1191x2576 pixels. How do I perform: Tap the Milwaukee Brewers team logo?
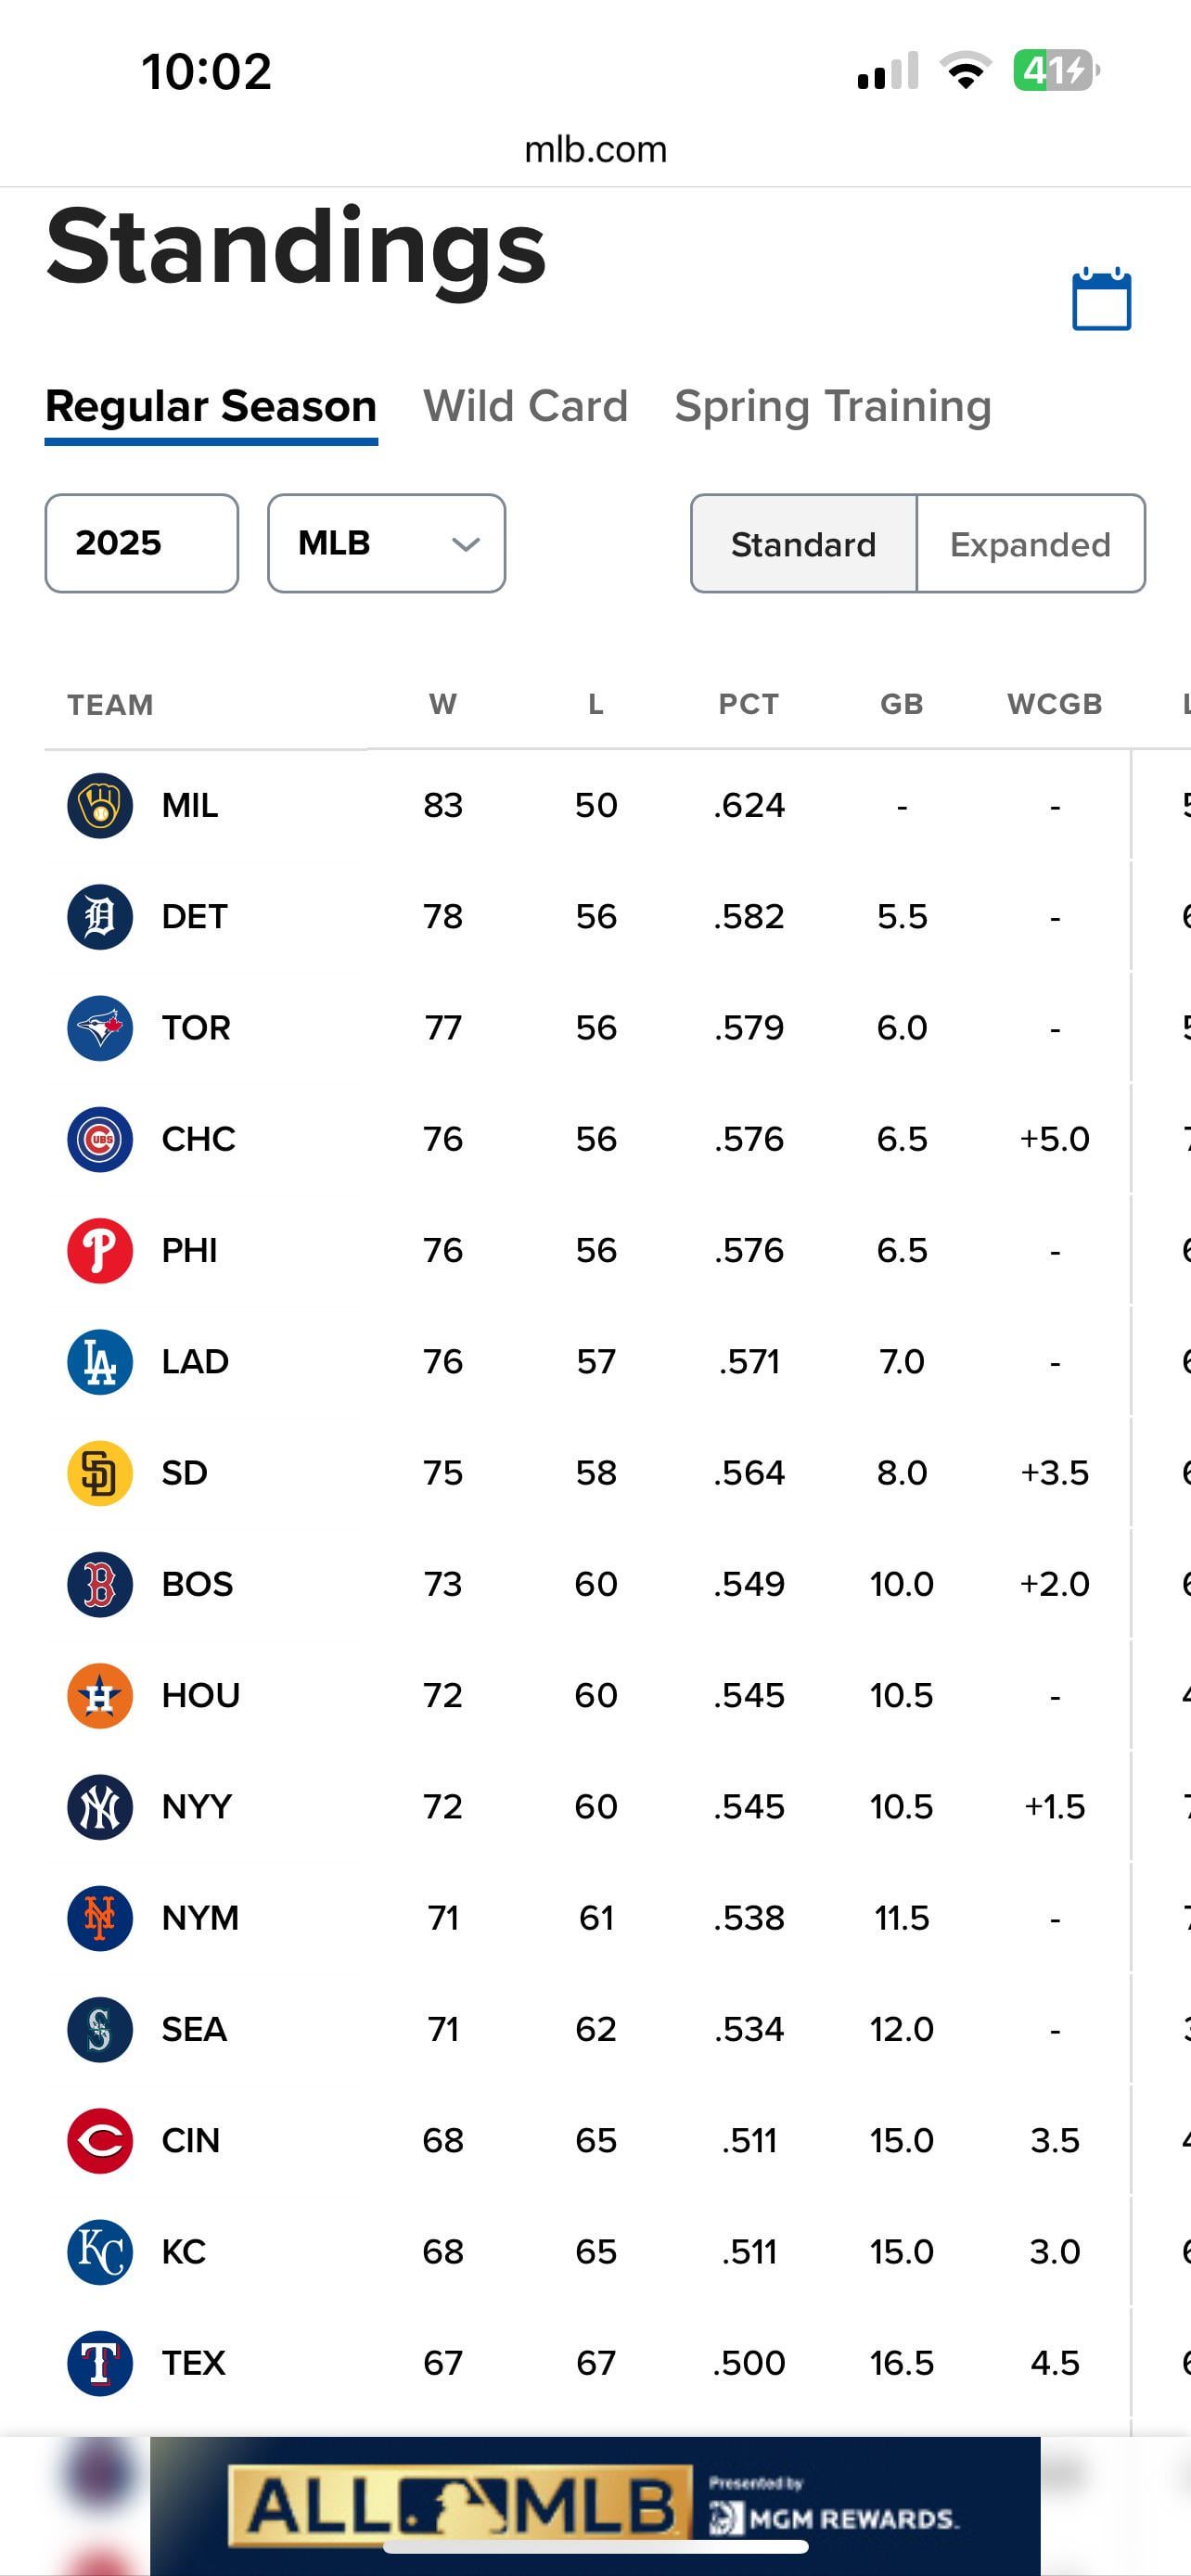click(x=100, y=805)
